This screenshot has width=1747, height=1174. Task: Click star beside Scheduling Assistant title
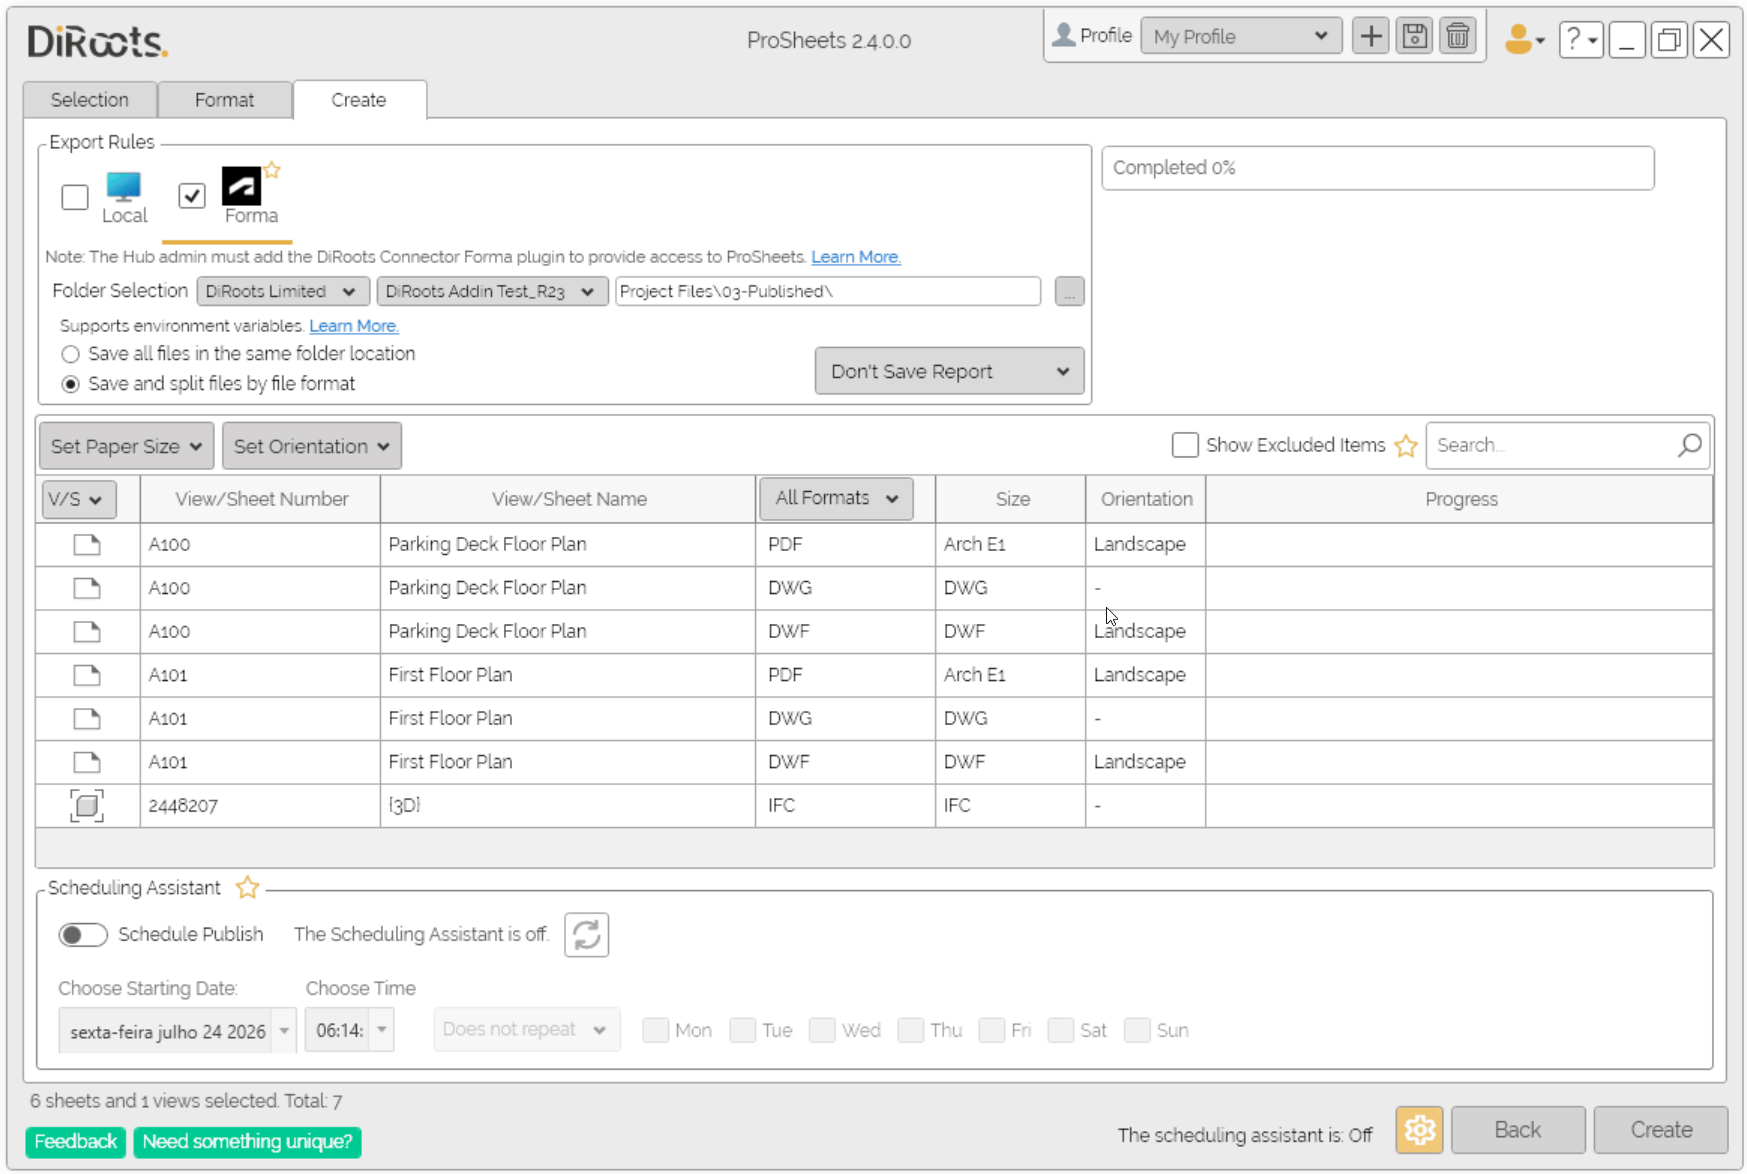[247, 888]
